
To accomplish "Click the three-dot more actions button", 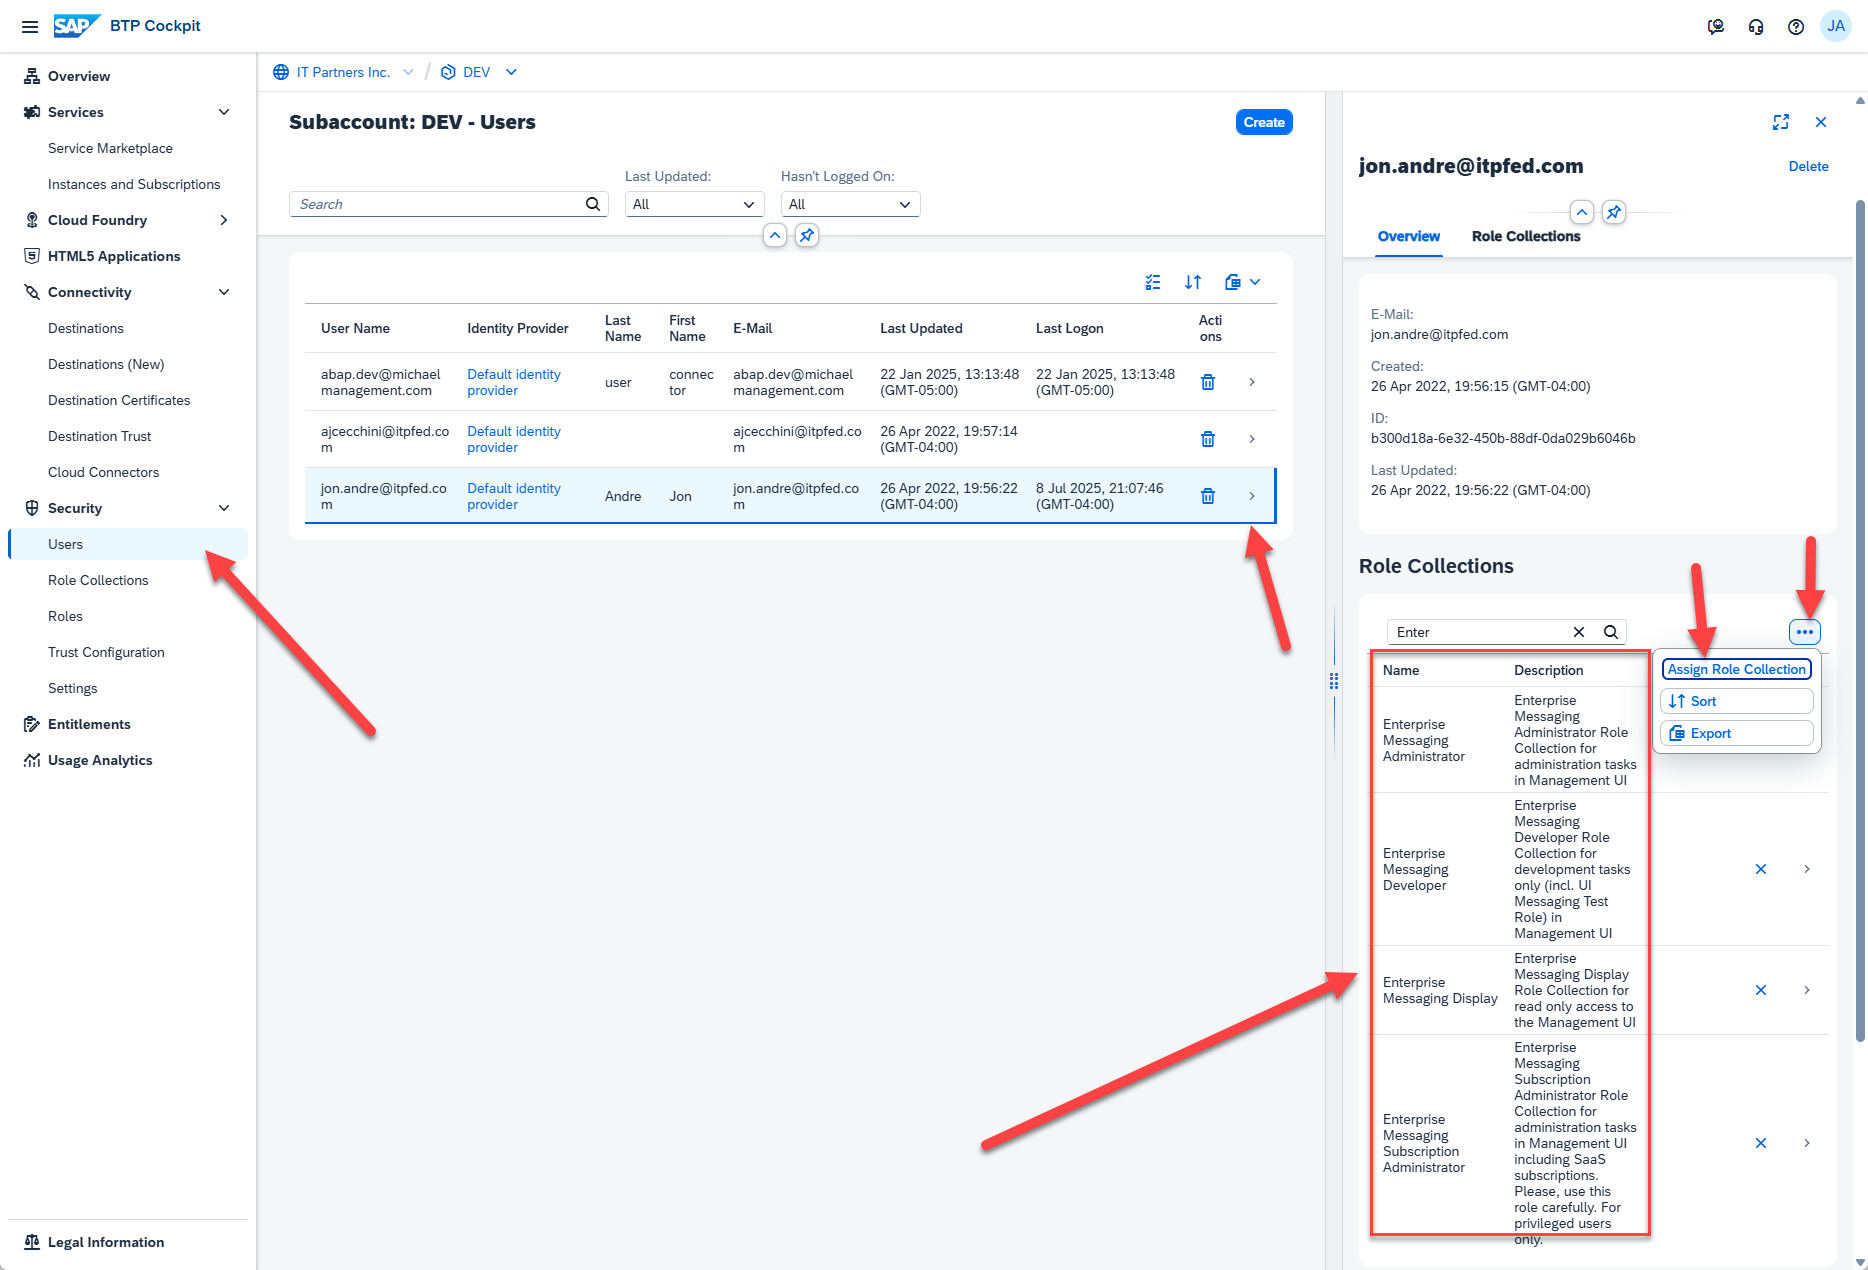I will [1804, 632].
